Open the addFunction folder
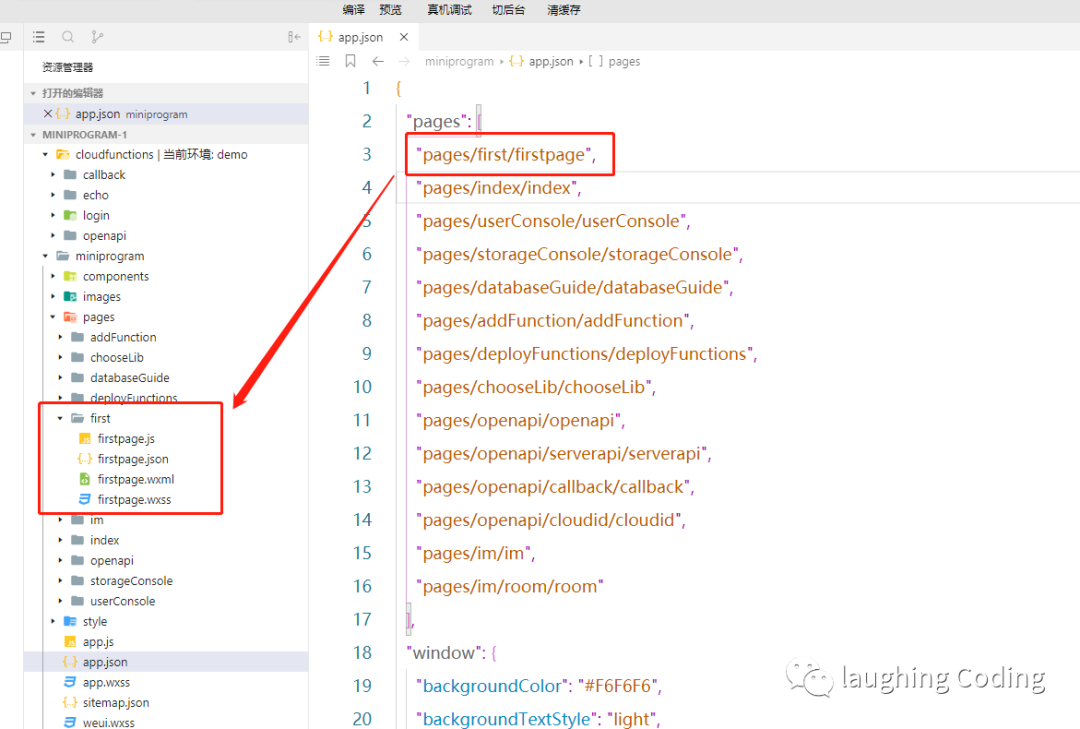 click(x=123, y=337)
